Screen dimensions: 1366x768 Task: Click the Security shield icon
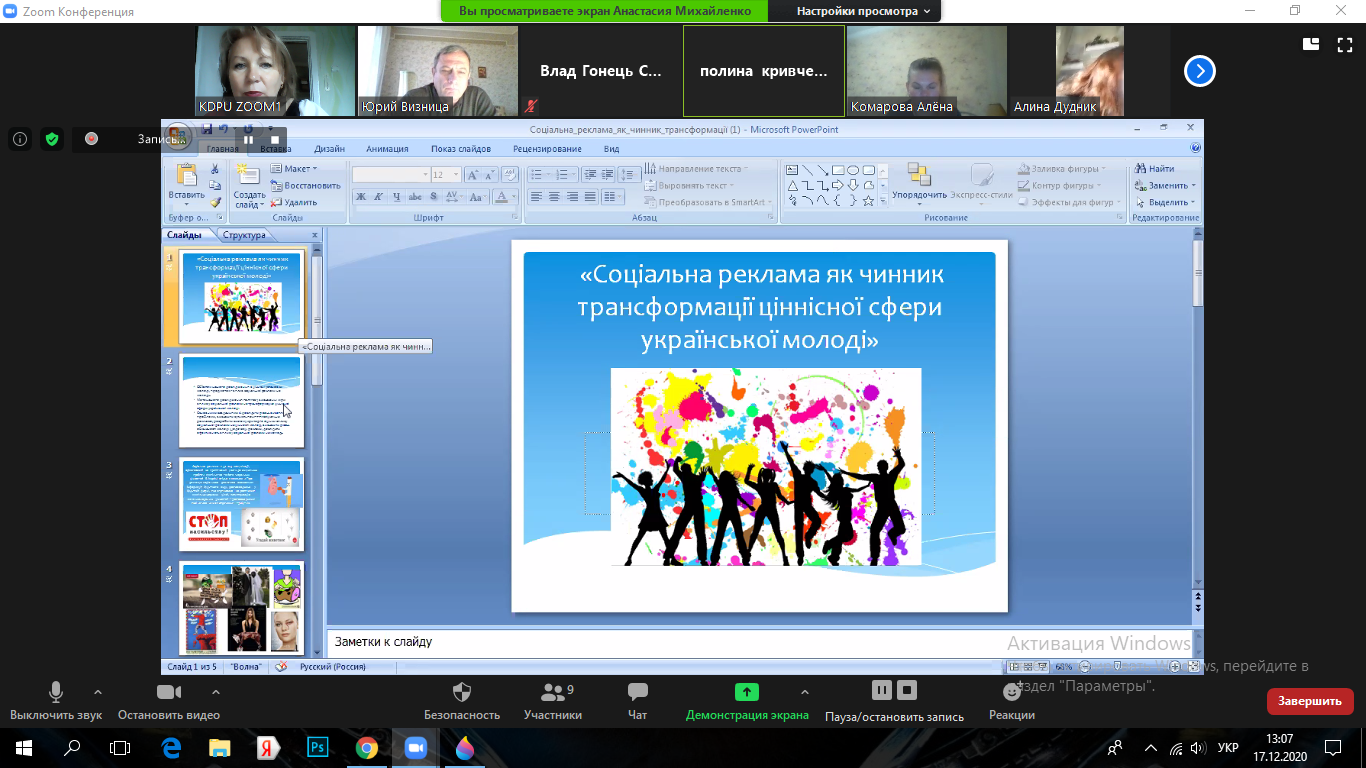click(x=461, y=692)
